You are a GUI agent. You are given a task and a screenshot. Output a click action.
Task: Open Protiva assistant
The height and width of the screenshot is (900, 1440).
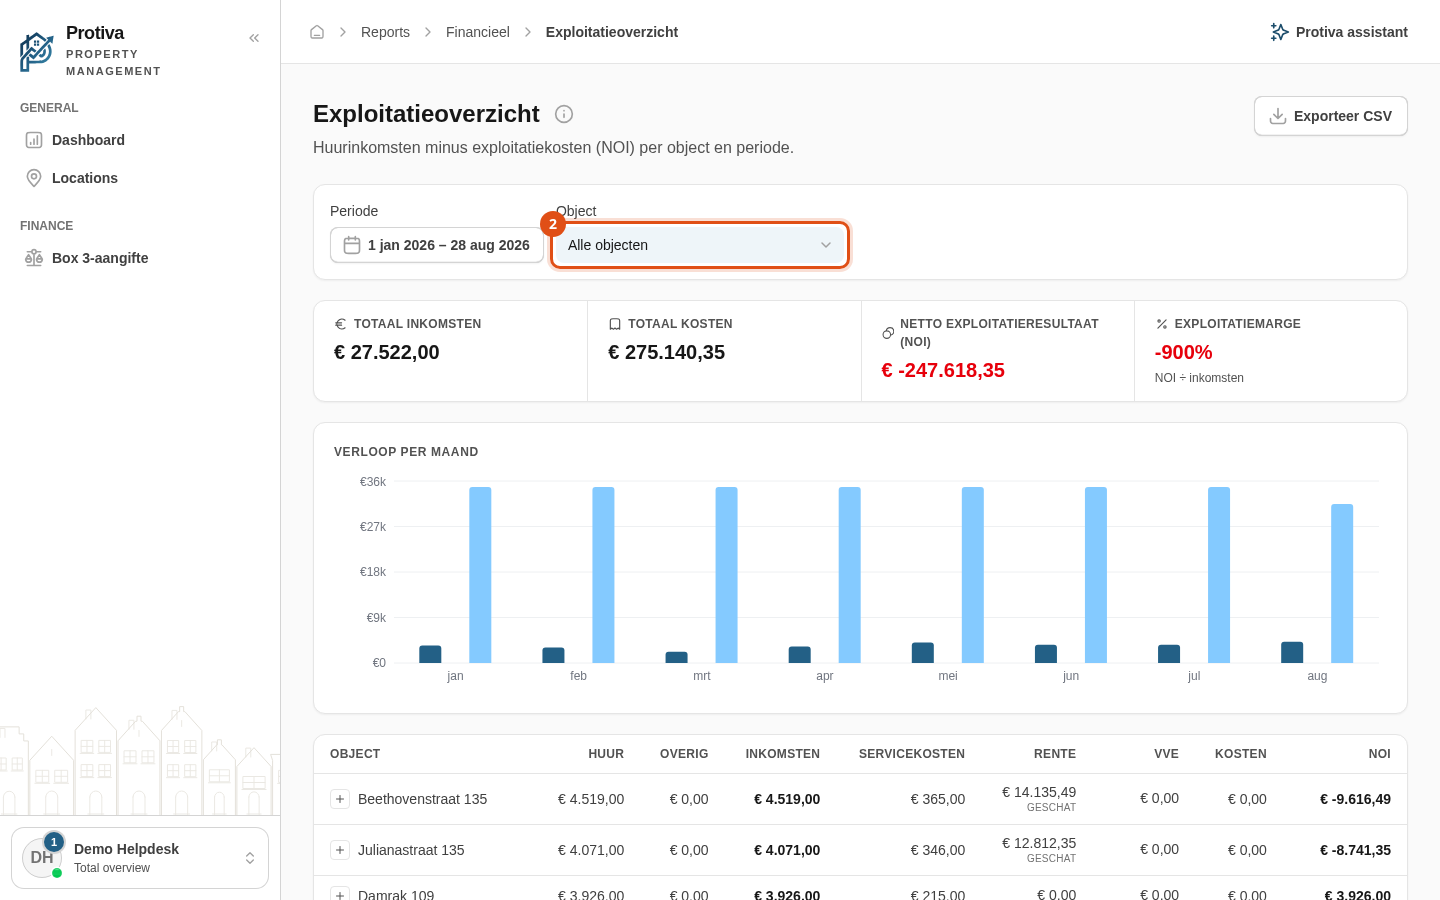tap(1339, 32)
